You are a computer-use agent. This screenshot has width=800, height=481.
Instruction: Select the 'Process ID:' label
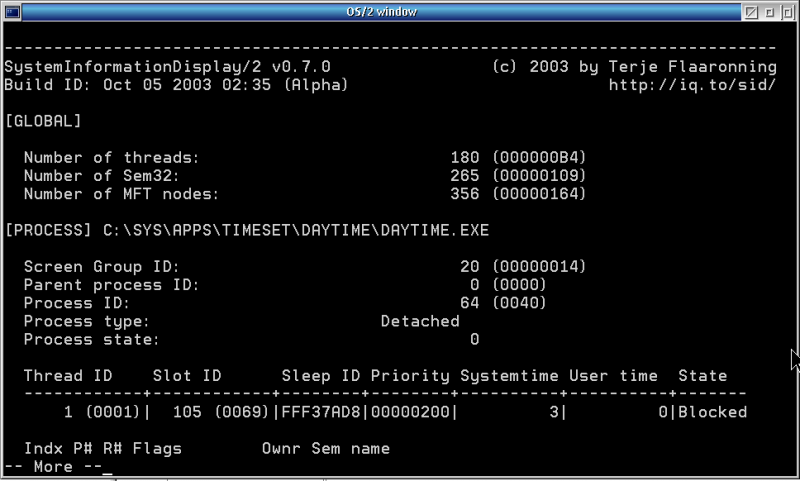(77, 303)
